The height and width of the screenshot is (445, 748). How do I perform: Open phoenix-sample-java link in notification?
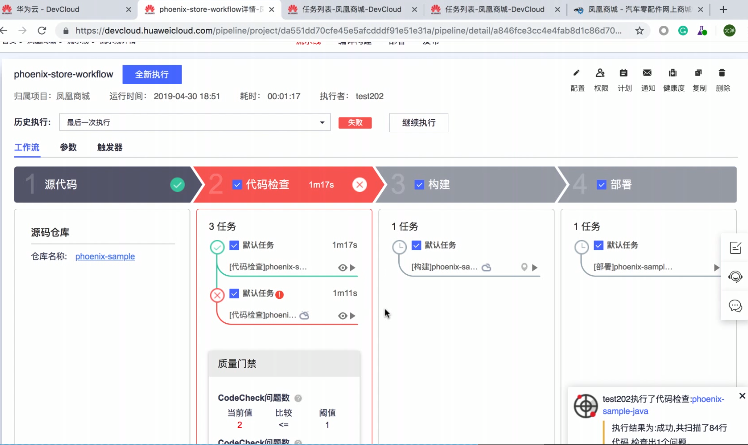click(663, 405)
